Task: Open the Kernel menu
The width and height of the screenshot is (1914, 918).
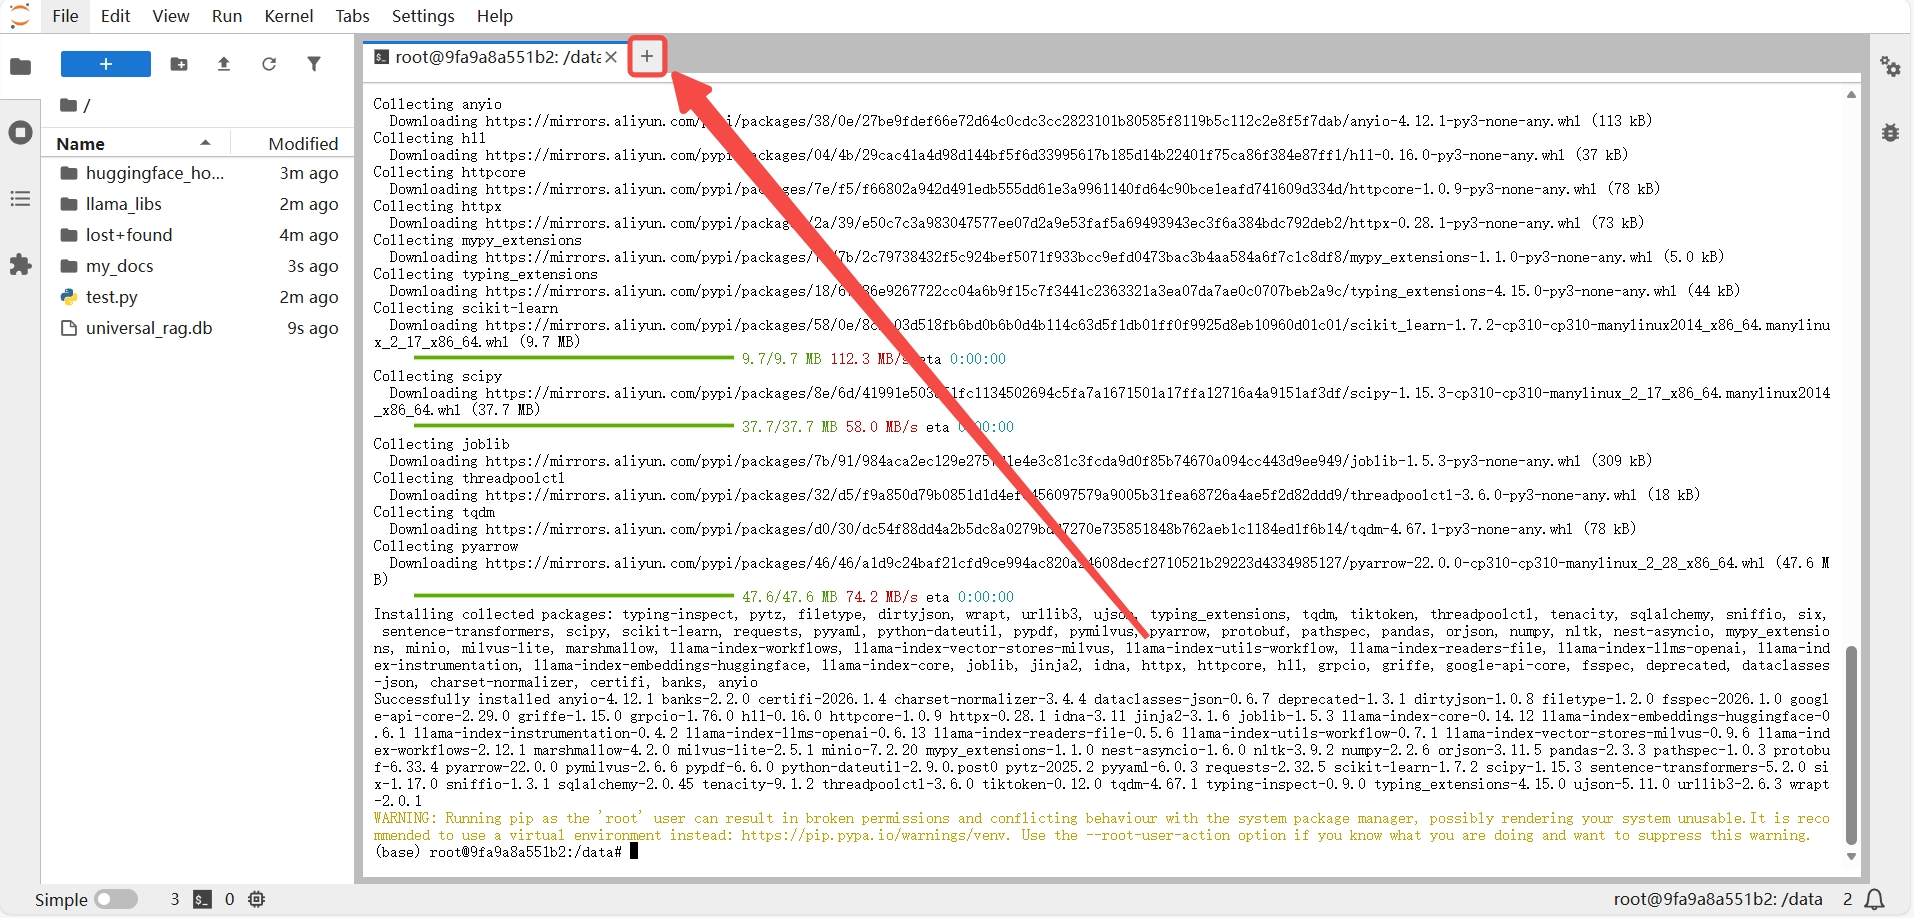Action: click(289, 16)
